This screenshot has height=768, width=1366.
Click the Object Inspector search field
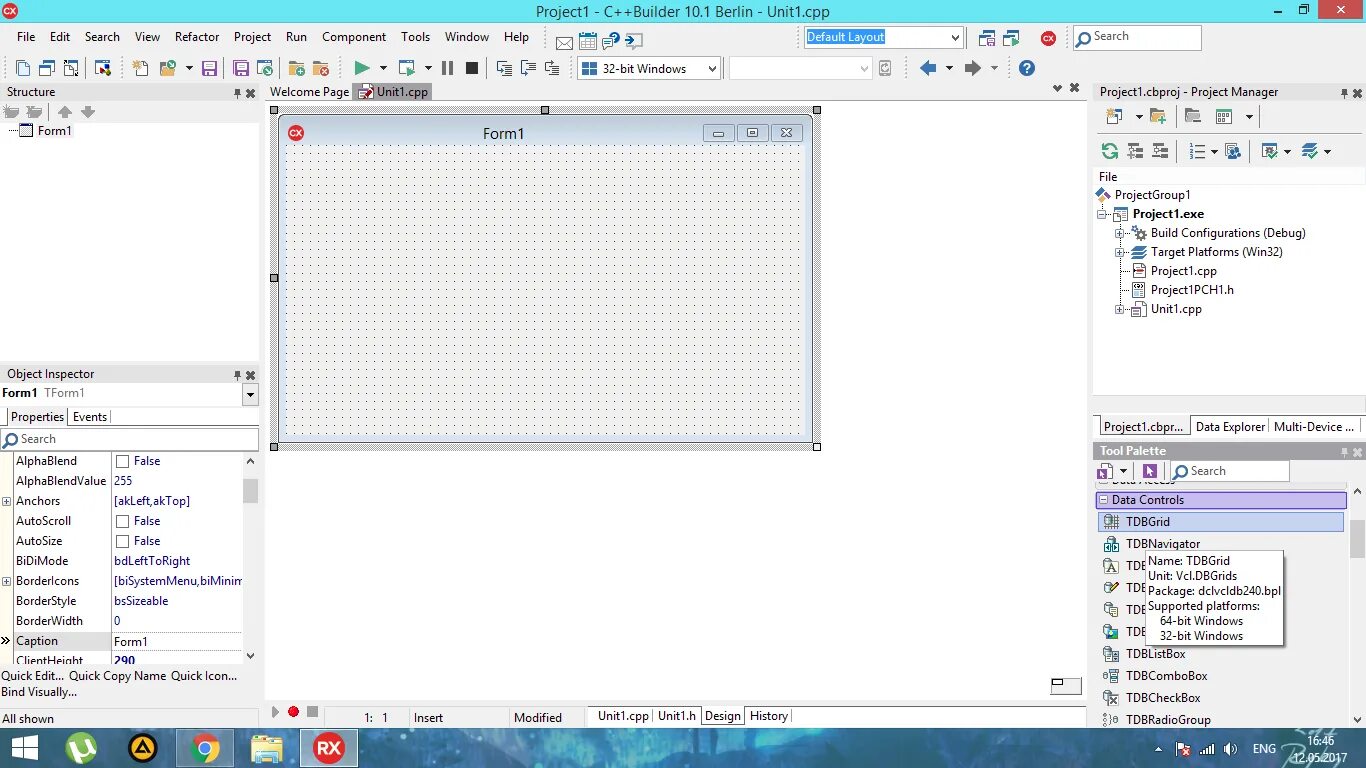130,439
